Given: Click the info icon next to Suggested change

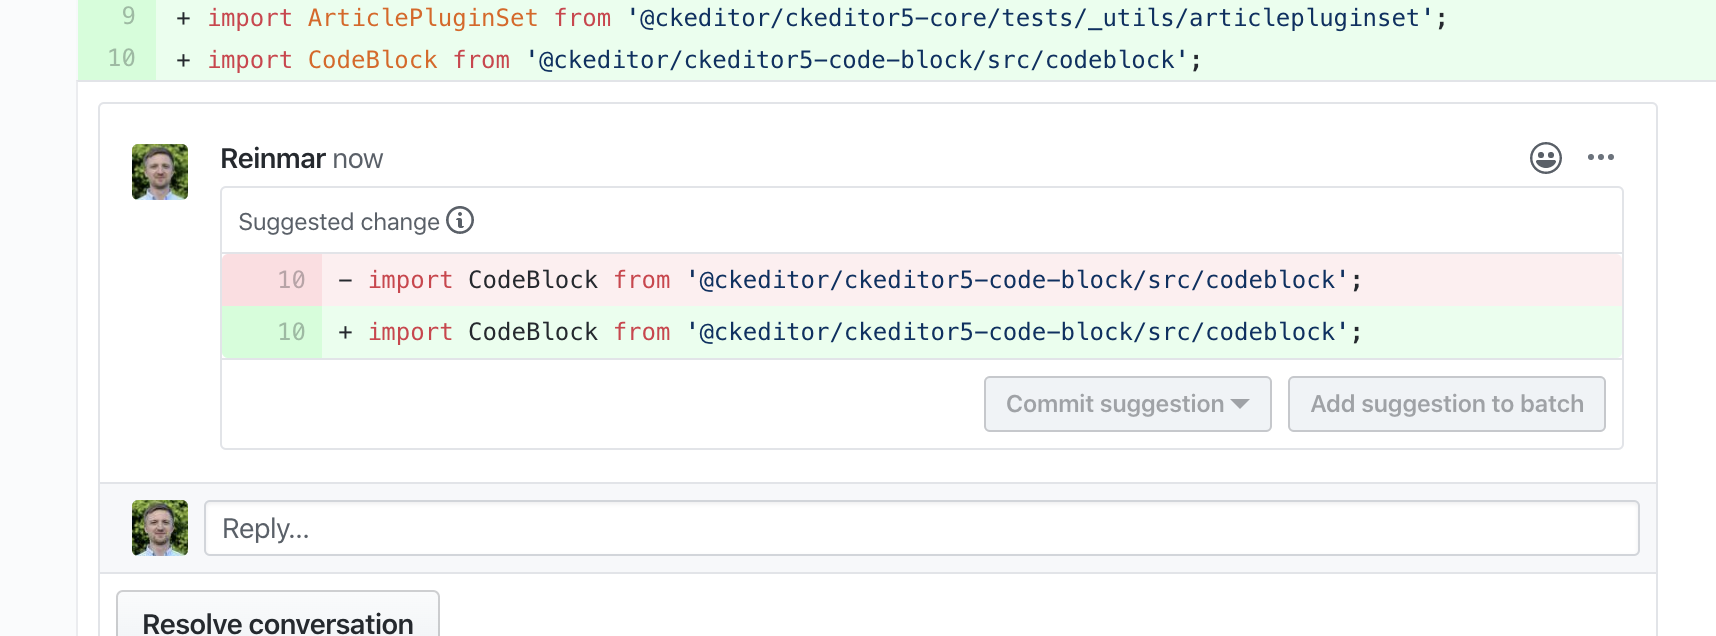Looking at the screenshot, I should pos(460,221).
